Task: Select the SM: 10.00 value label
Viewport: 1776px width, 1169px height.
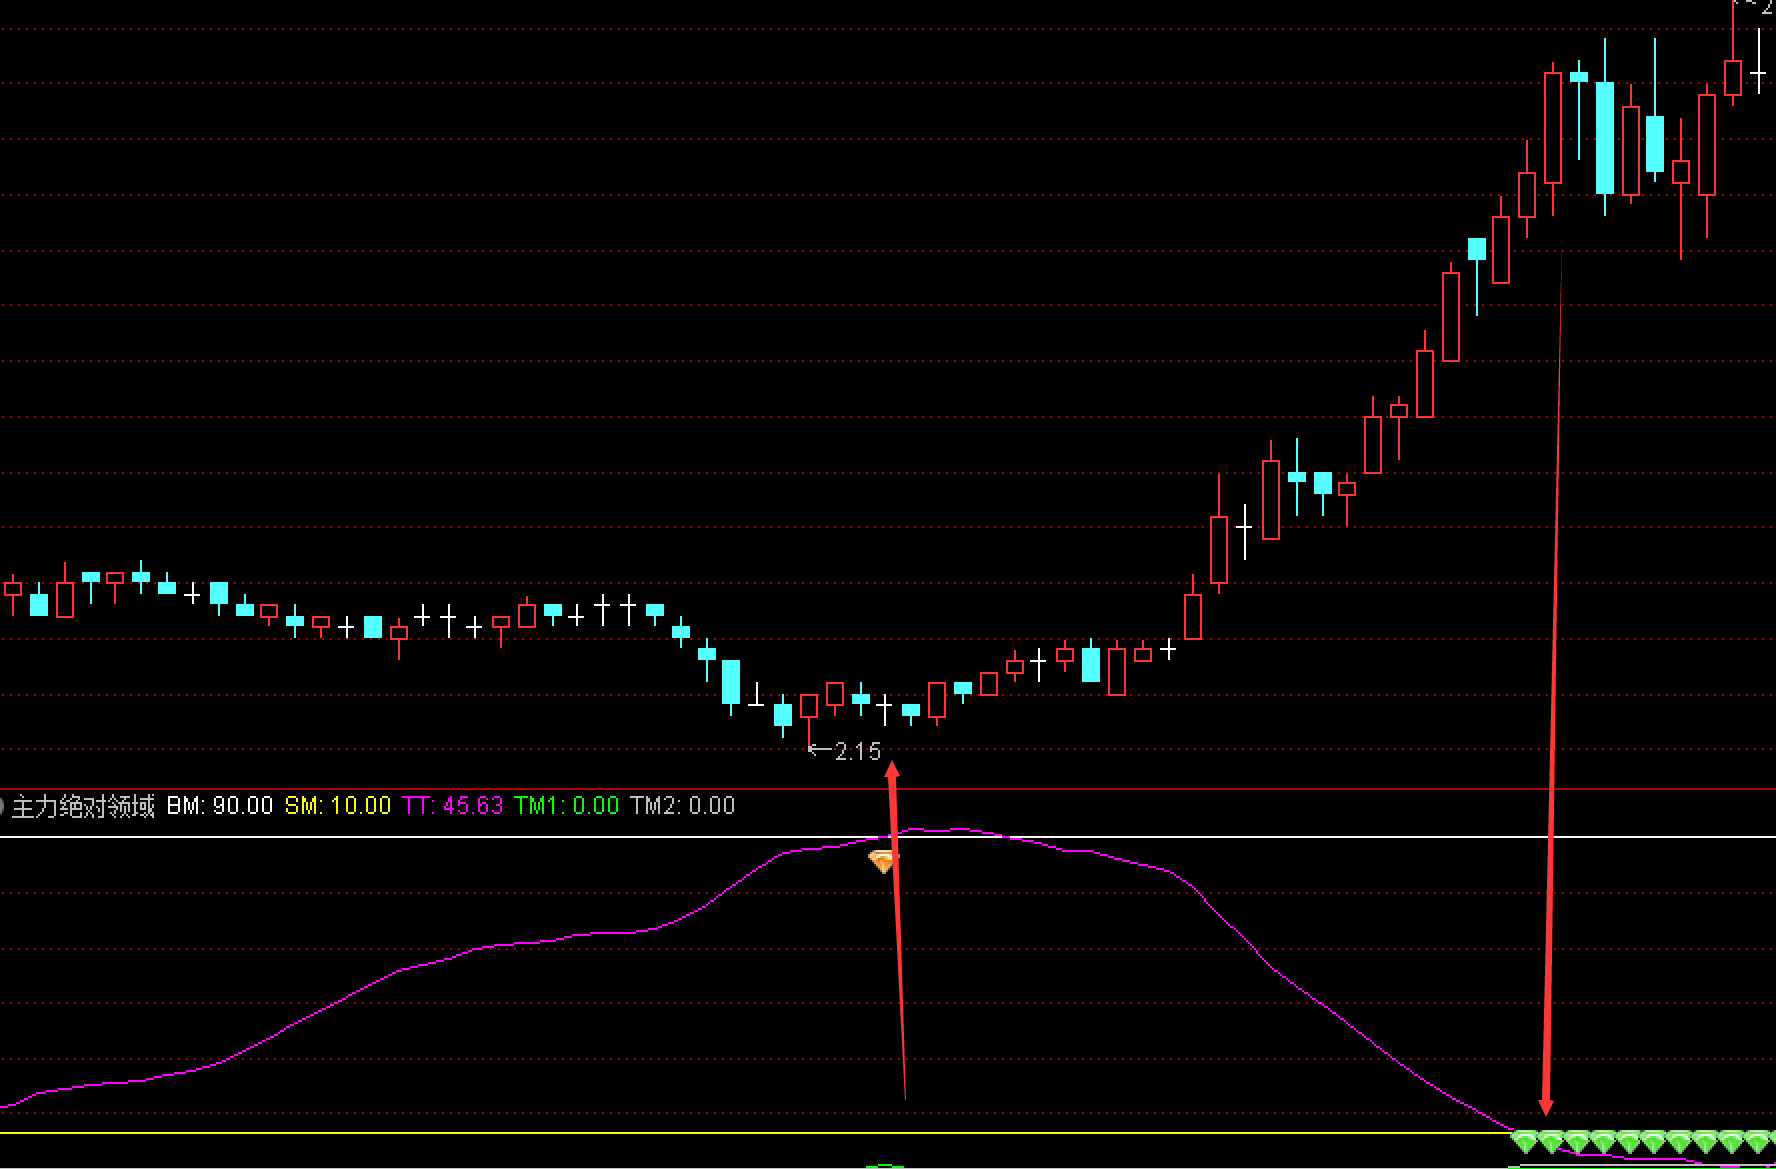Action: point(338,806)
